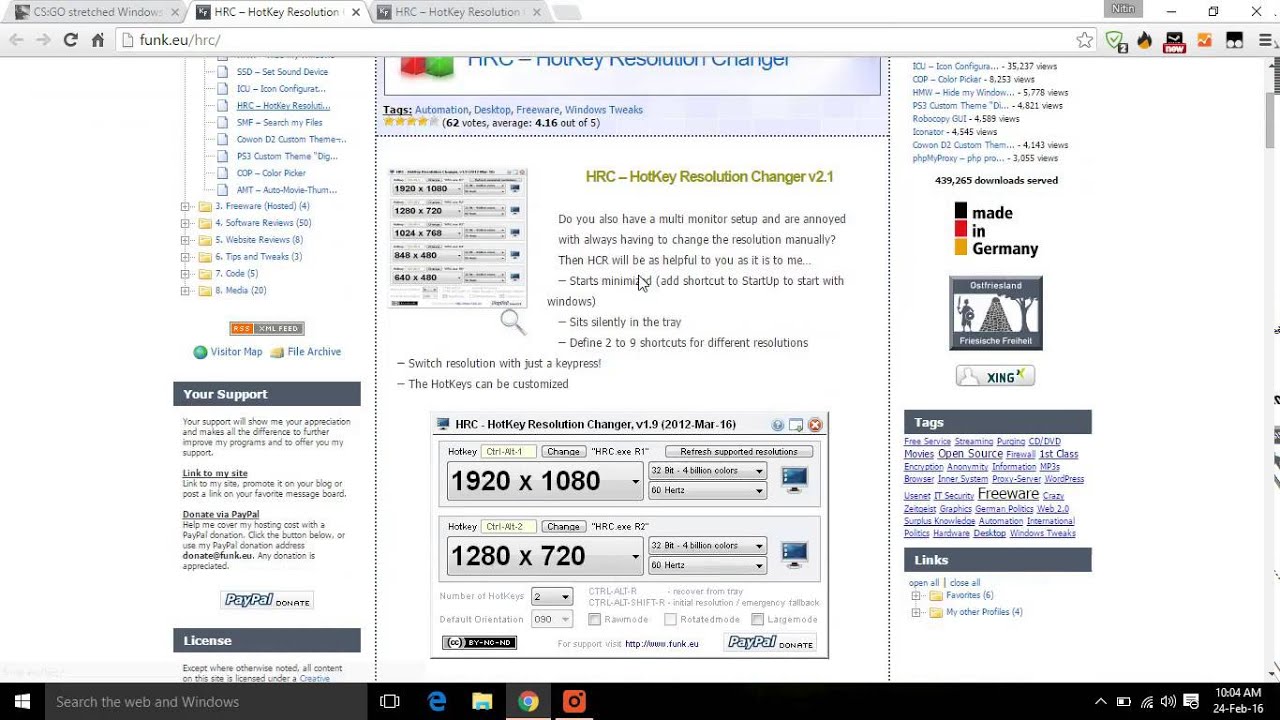Follow the Windows Tweaks tag link
Viewport: 1280px width, 720px height.
[603, 110]
